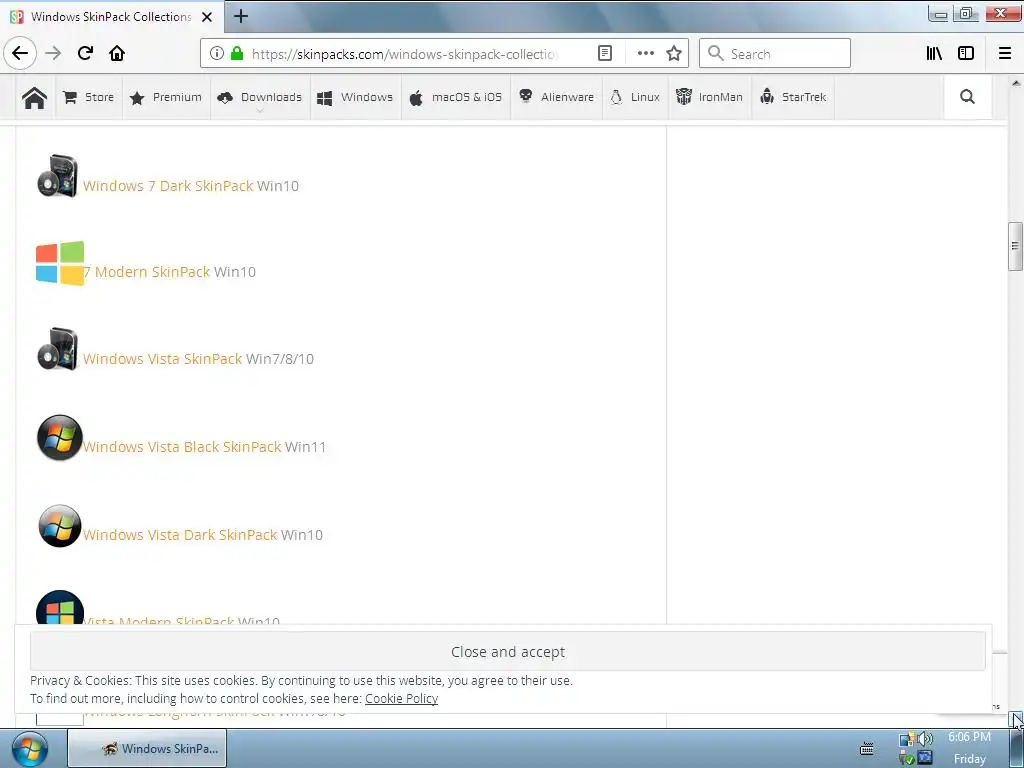Open the Firefox hamburger menu
The image size is (1024, 768).
(1004, 54)
